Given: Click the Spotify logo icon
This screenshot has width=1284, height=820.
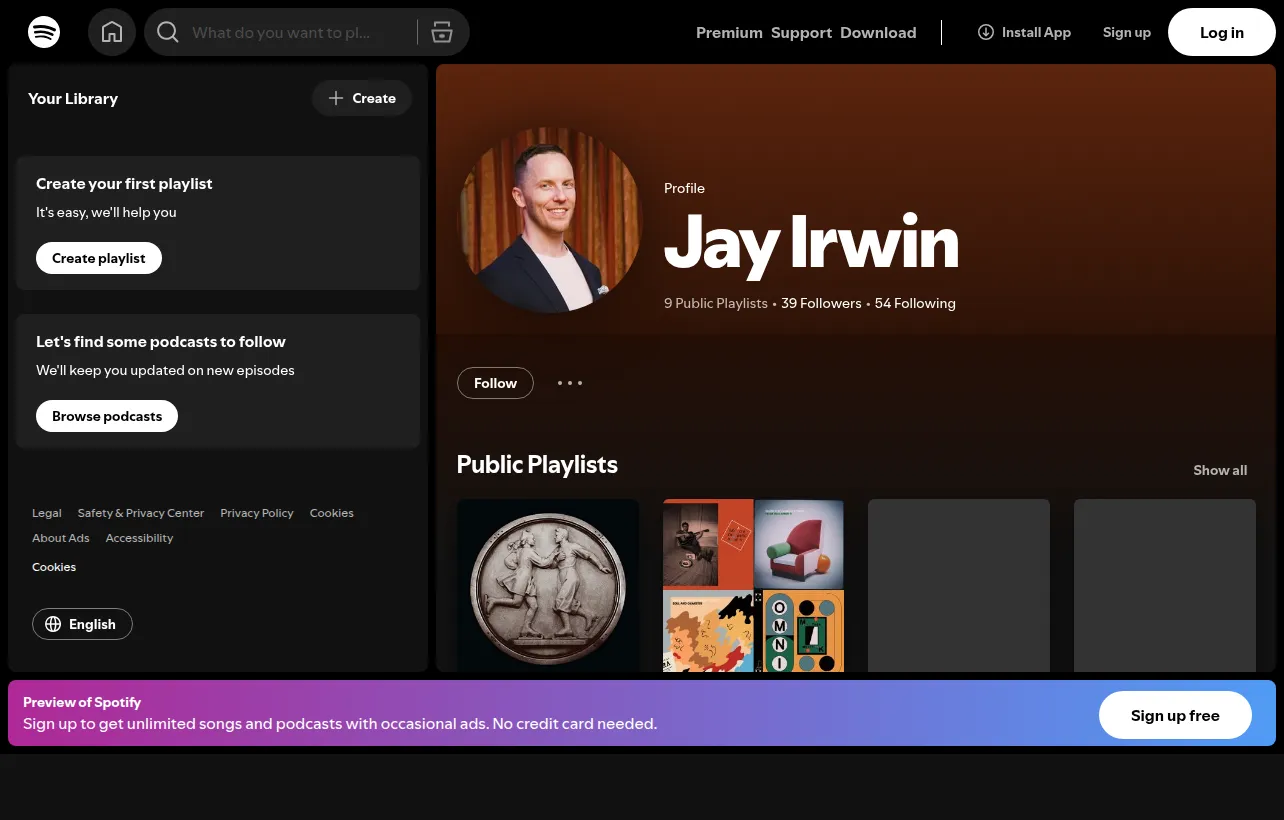Looking at the screenshot, I should tap(44, 32).
